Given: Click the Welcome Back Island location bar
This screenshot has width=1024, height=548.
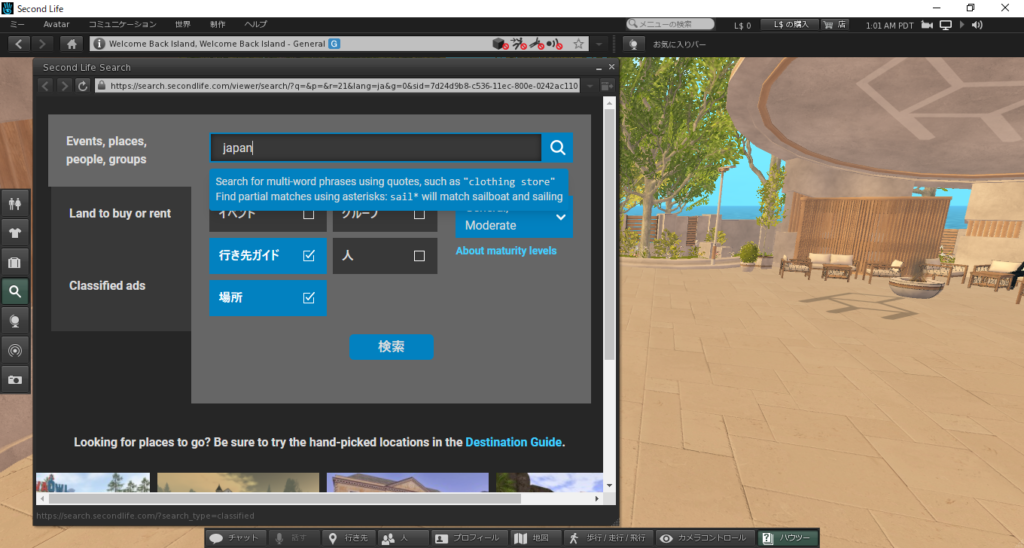Looking at the screenshot, I should (x=340, y=44).
